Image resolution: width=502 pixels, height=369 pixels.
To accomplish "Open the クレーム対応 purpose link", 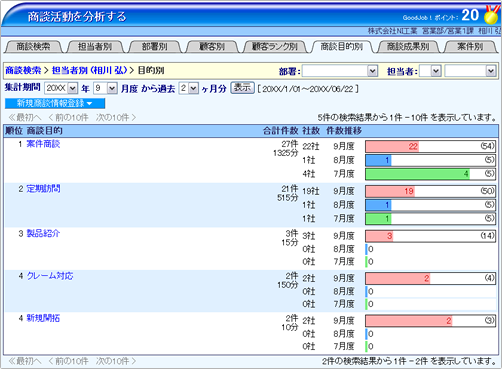I will click(50, 276).
